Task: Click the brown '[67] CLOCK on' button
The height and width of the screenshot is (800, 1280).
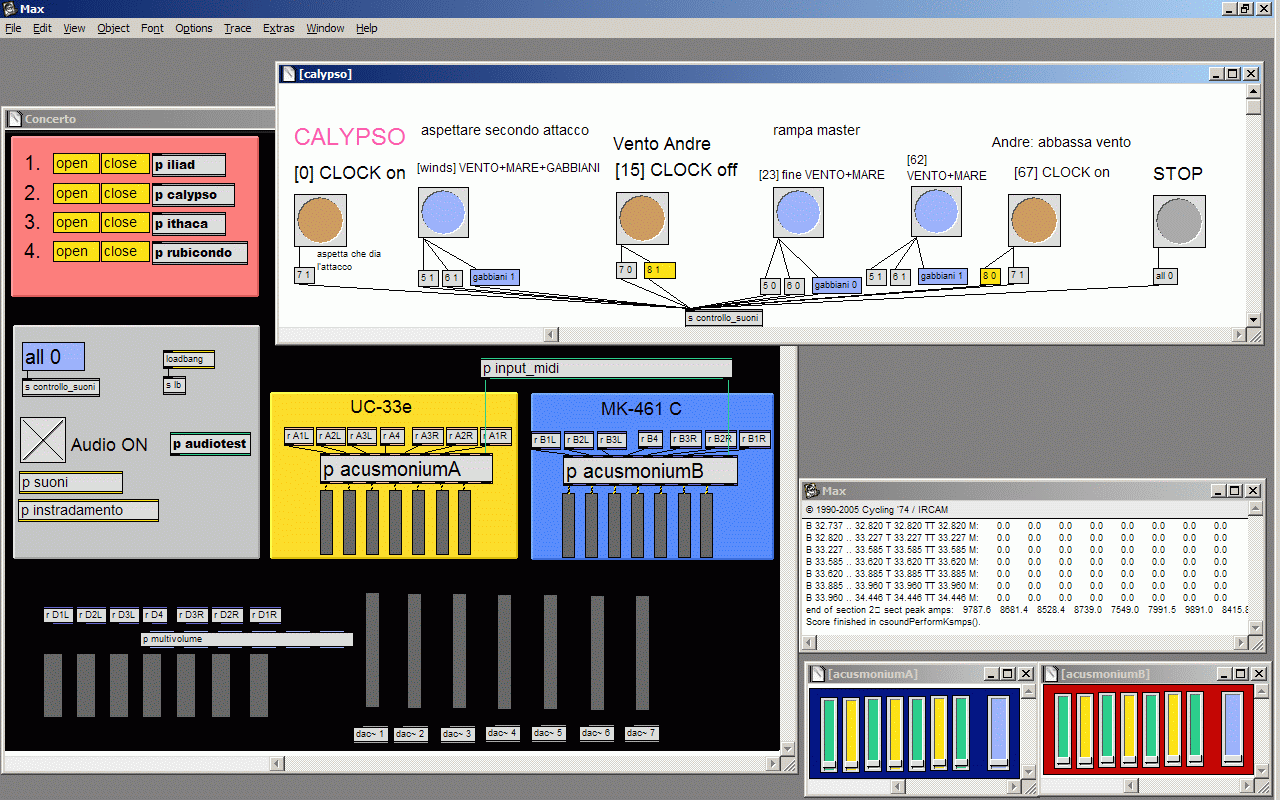Action: pyautogui.click(x=1034, y=220)
